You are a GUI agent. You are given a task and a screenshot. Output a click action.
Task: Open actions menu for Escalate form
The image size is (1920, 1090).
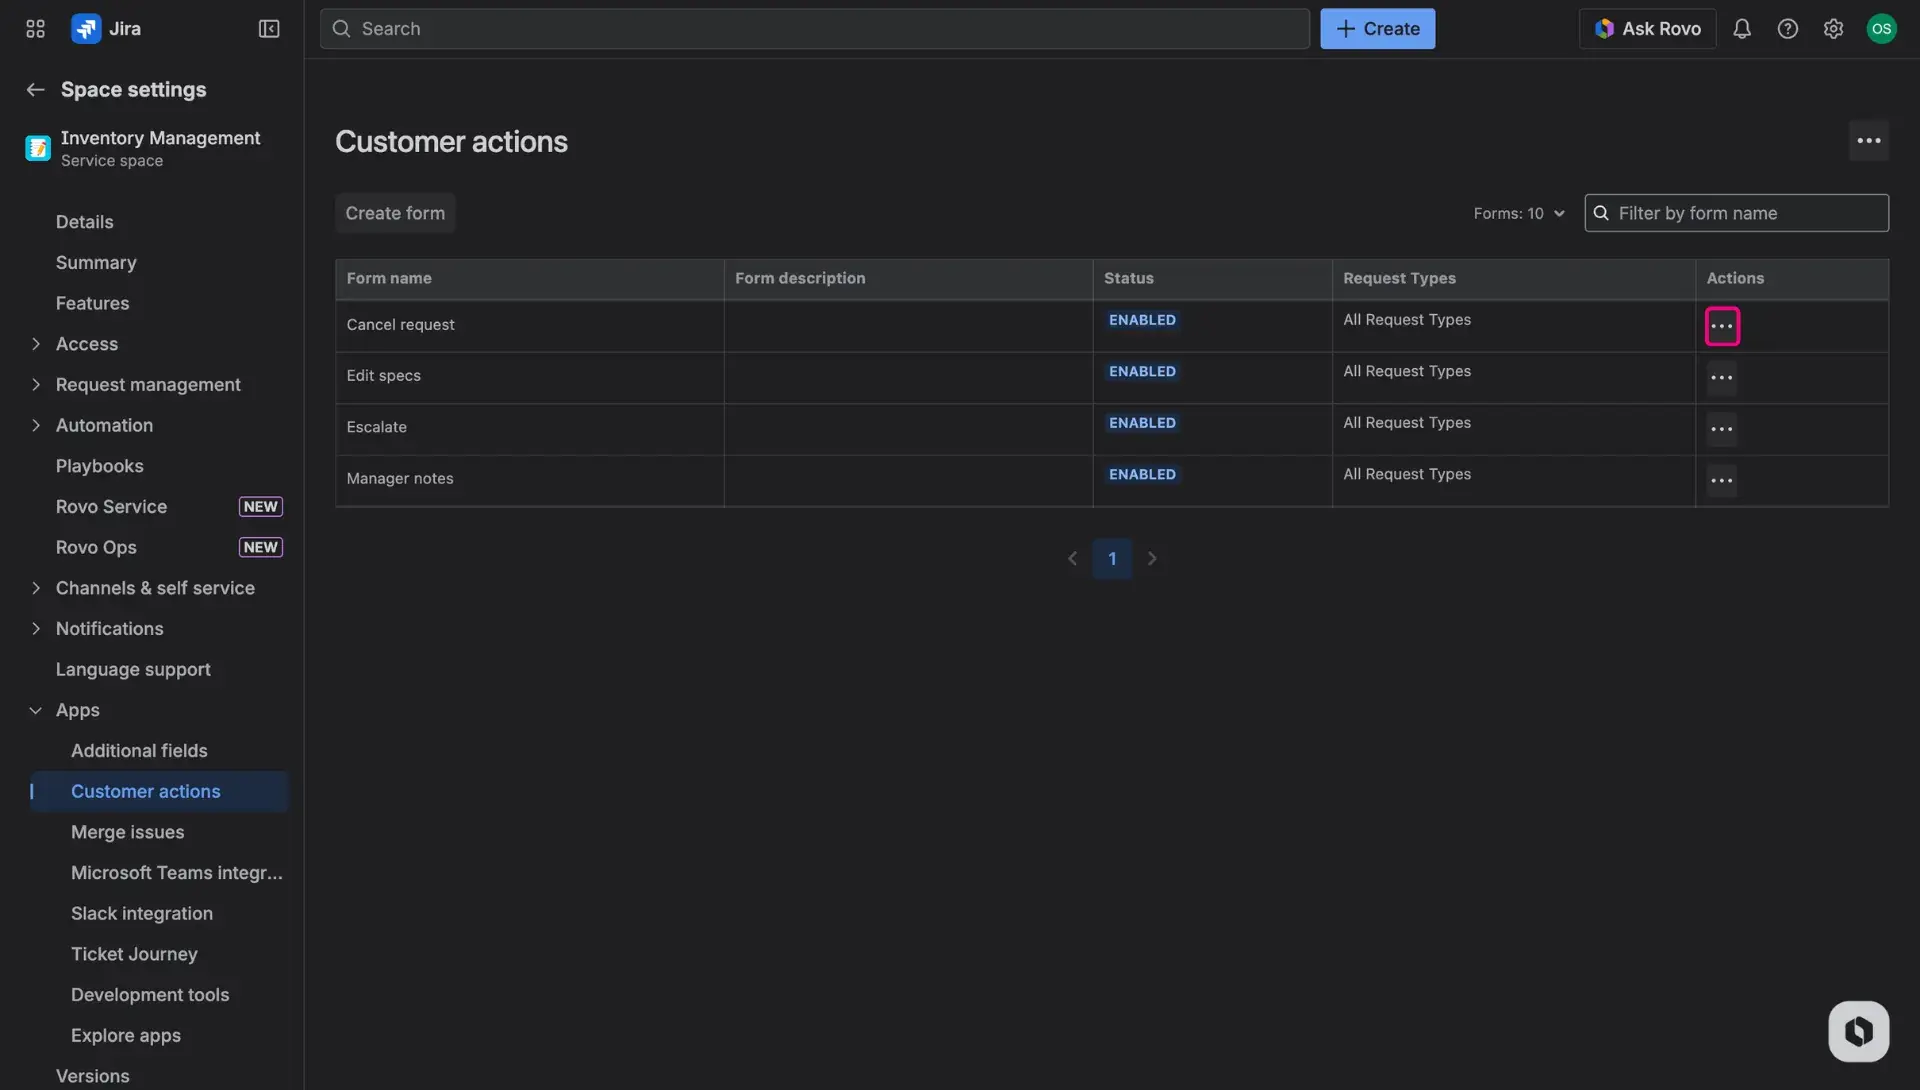[x=1722, y=429]
